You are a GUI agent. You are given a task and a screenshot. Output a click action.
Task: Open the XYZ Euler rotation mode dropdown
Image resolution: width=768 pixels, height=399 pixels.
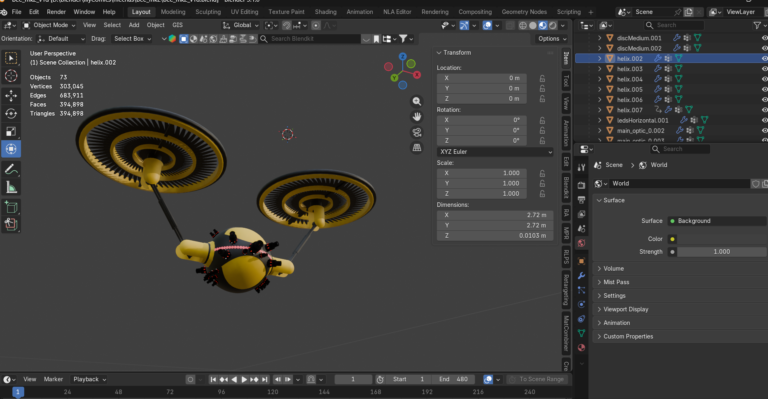495,152
